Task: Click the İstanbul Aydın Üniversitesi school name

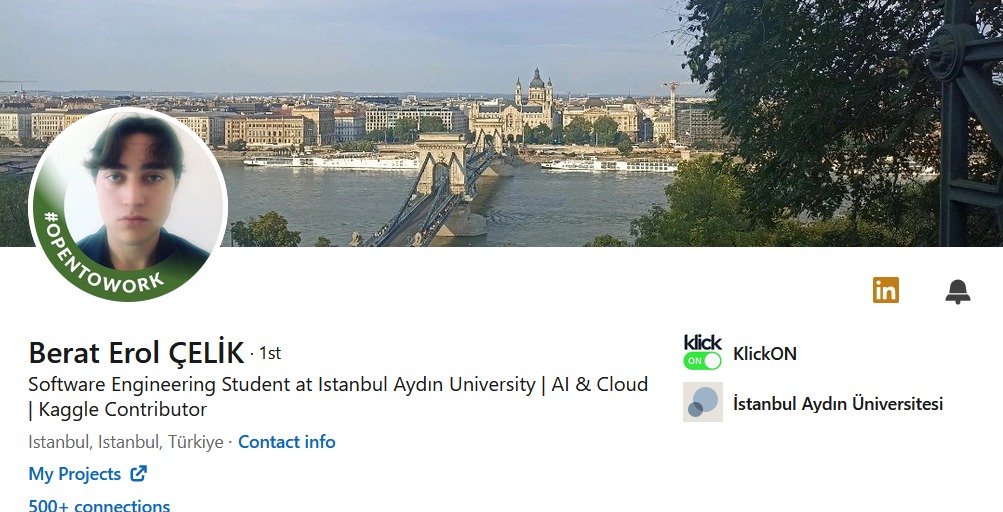Action: [837, 404]
